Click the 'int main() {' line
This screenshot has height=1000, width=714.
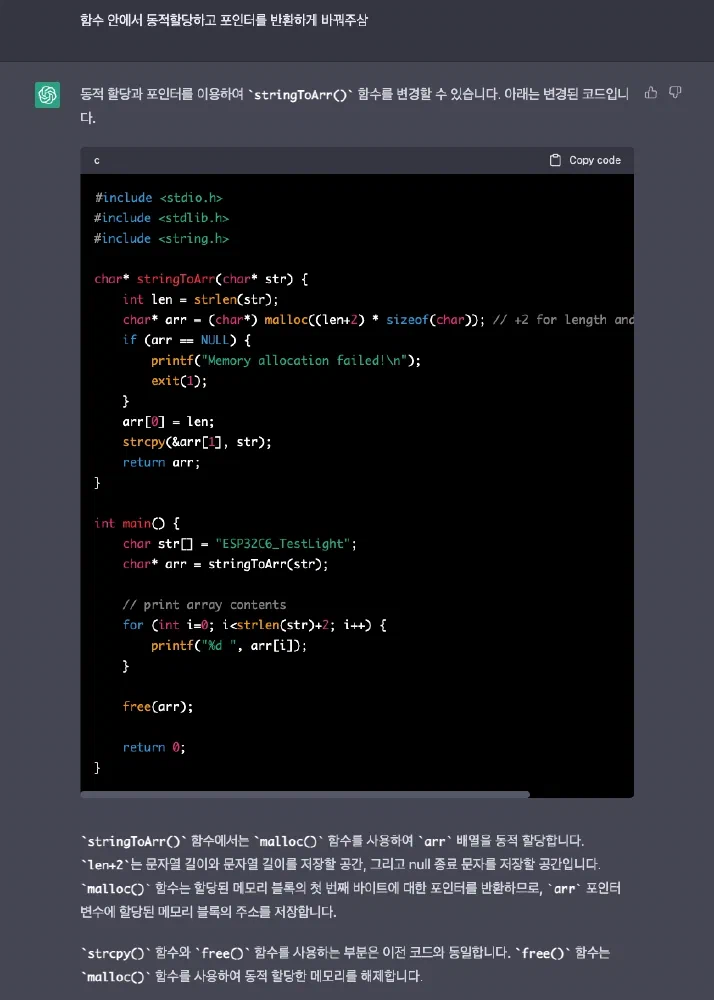pos(136,524)
